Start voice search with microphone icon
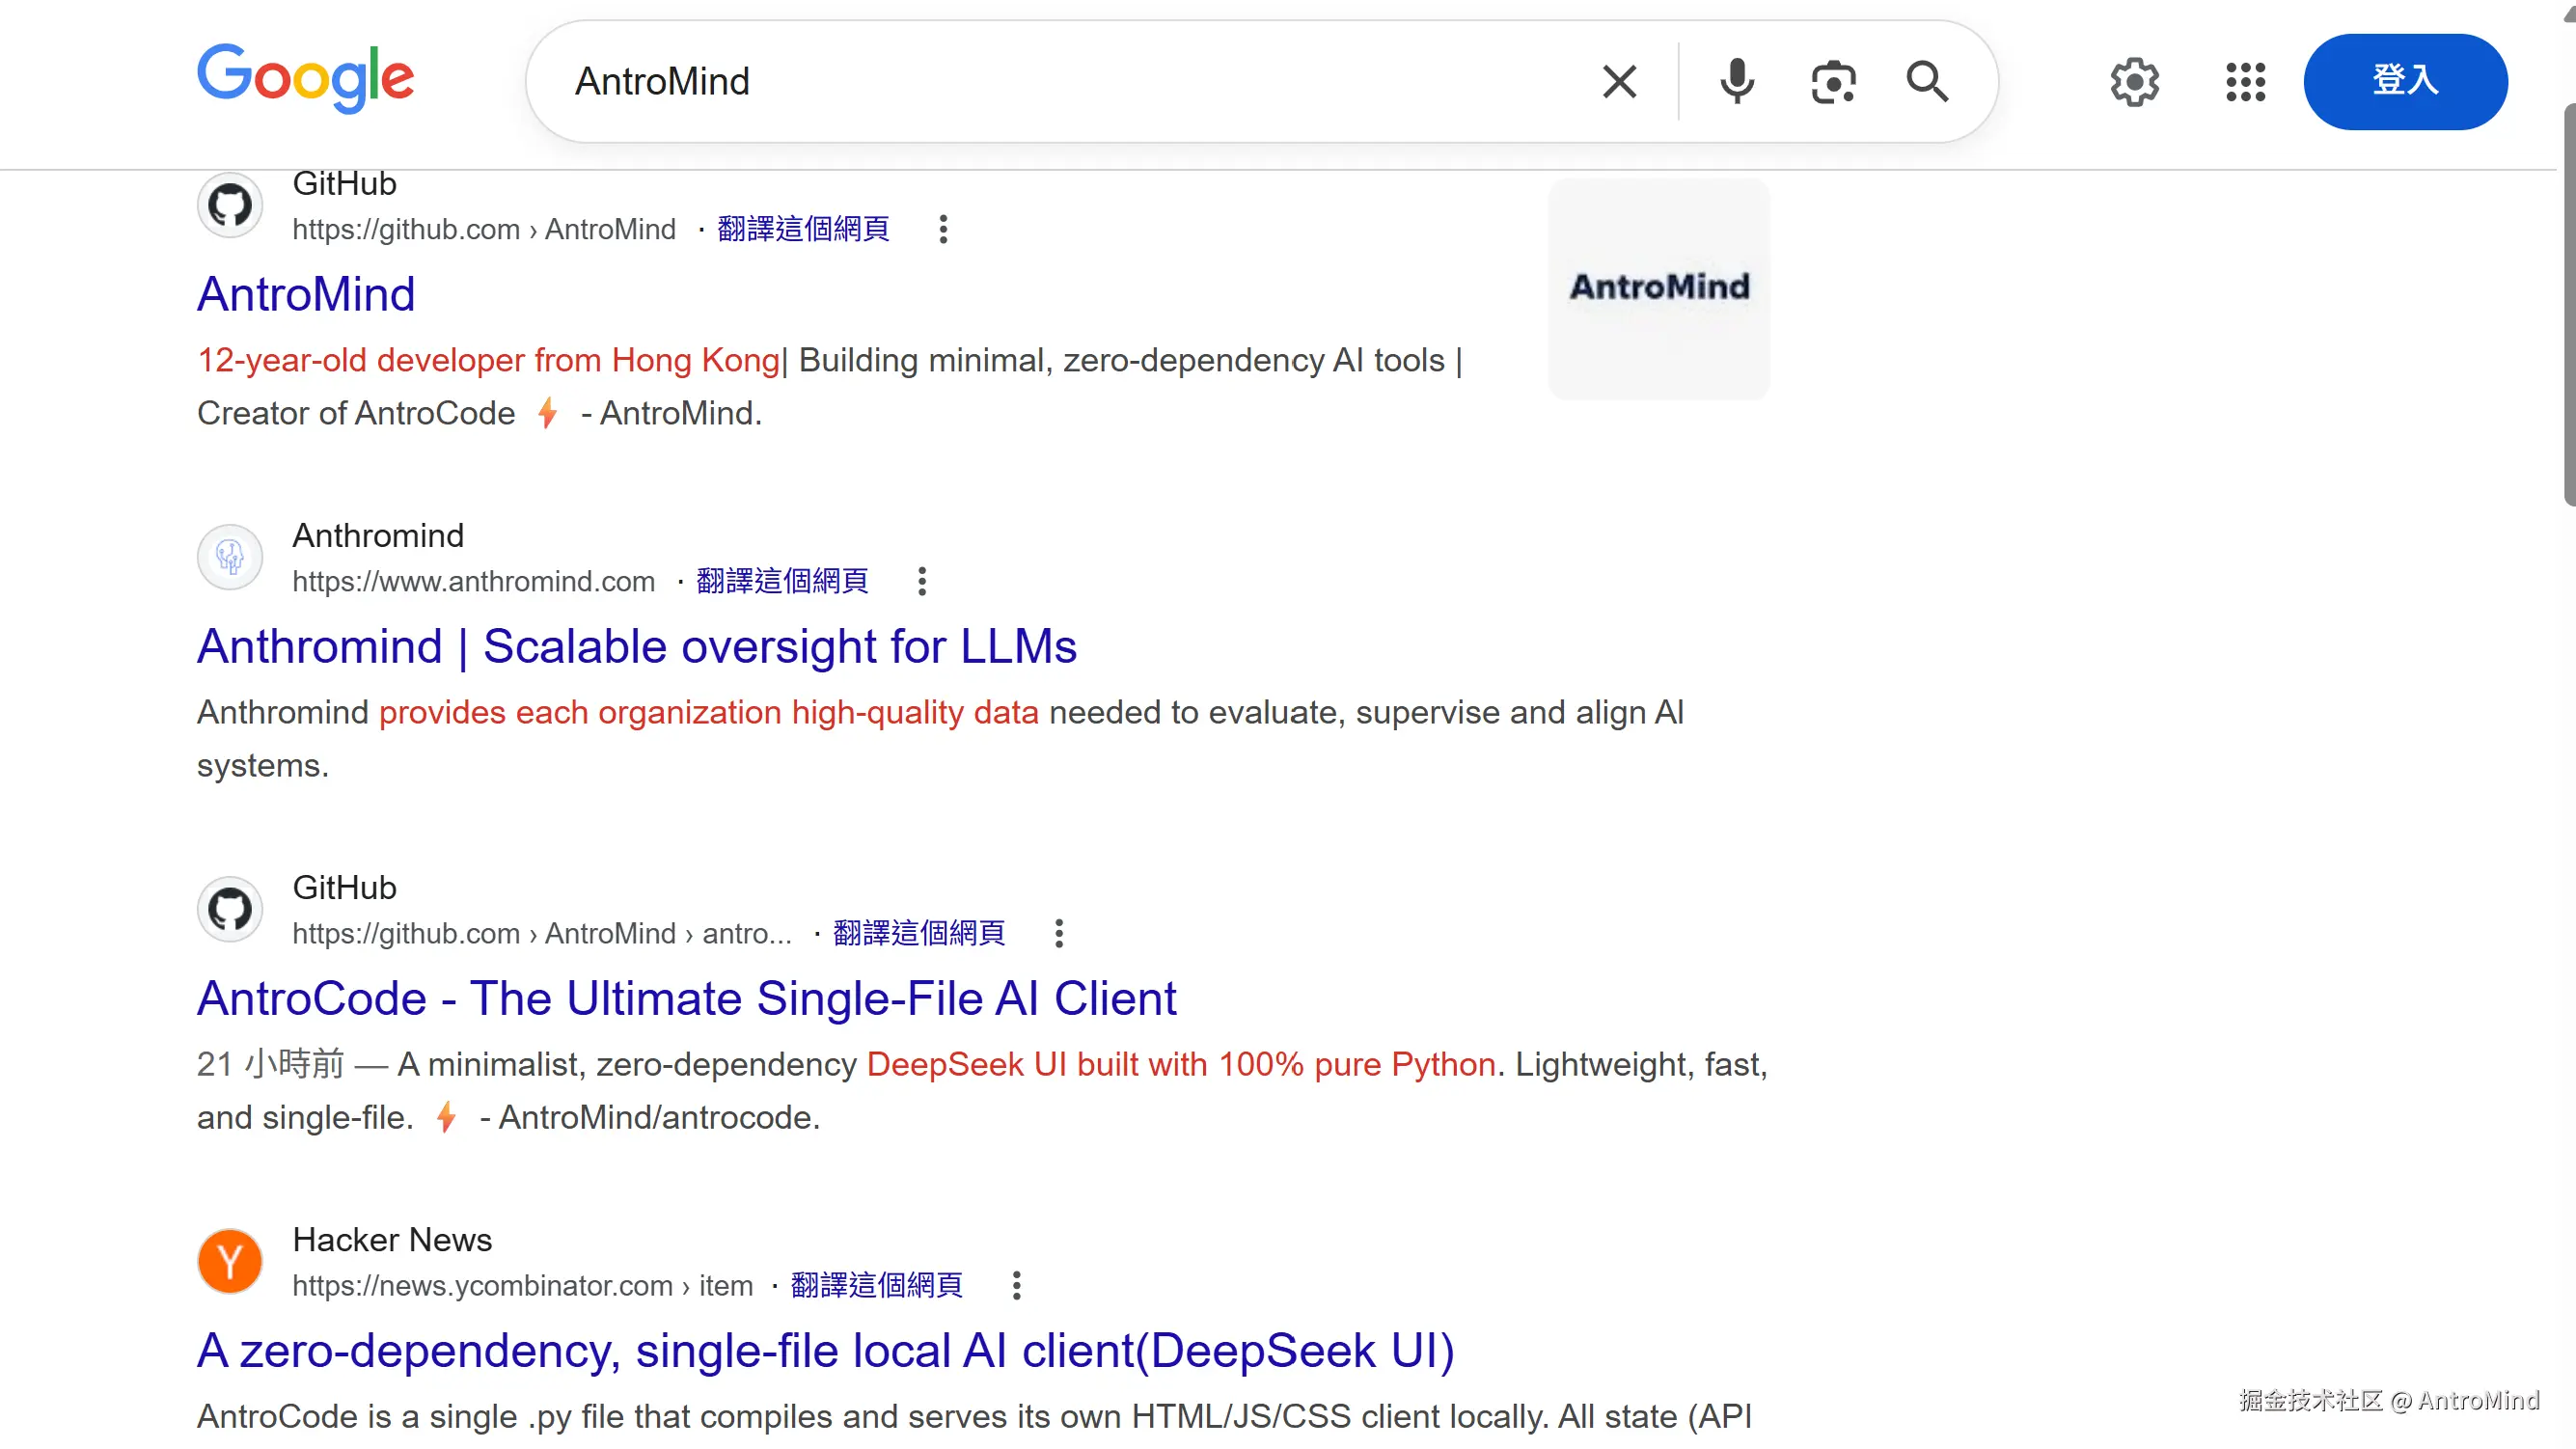 [x=1736, y=81]
